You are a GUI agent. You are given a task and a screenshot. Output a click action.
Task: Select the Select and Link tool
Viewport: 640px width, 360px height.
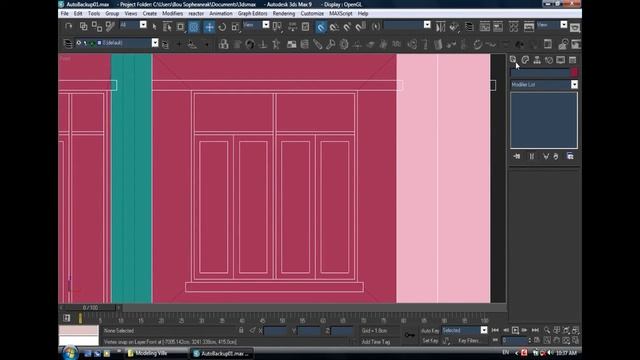click(x=84, y=27)
